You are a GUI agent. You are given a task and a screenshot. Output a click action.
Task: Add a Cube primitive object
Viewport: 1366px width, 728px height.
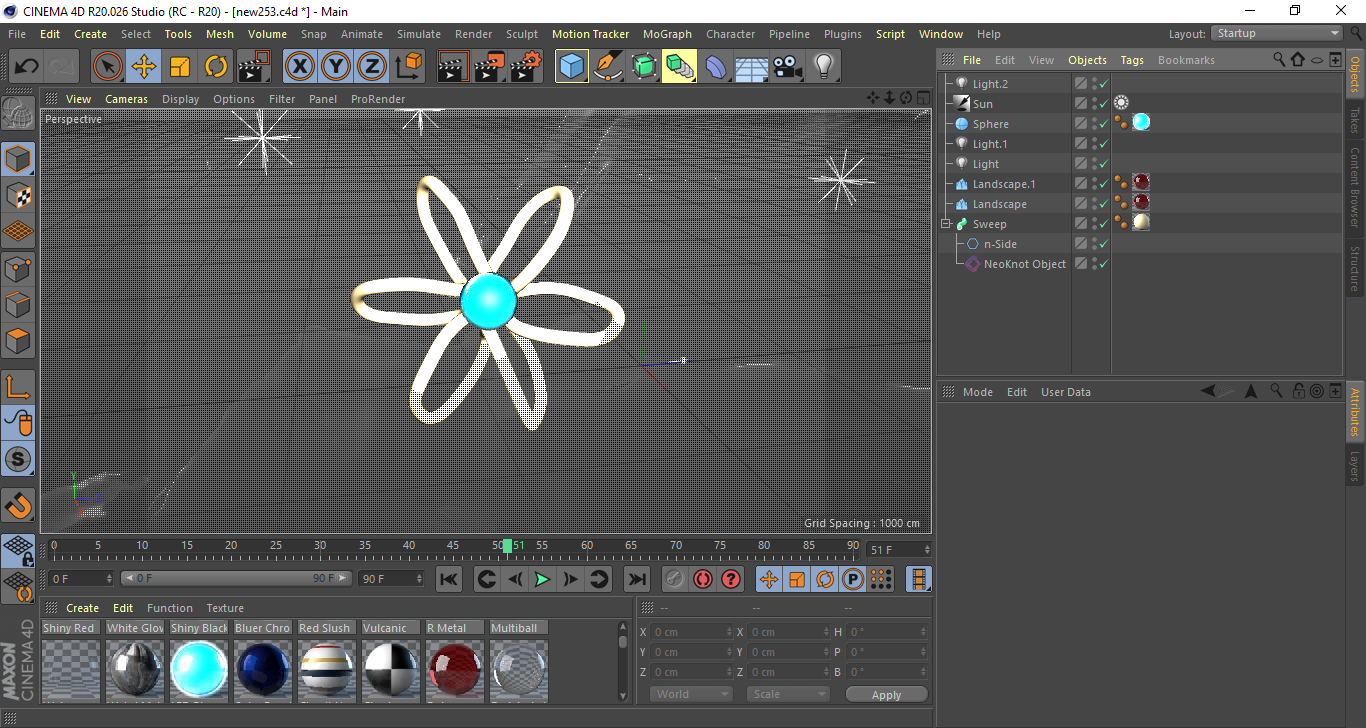(572, 67)
